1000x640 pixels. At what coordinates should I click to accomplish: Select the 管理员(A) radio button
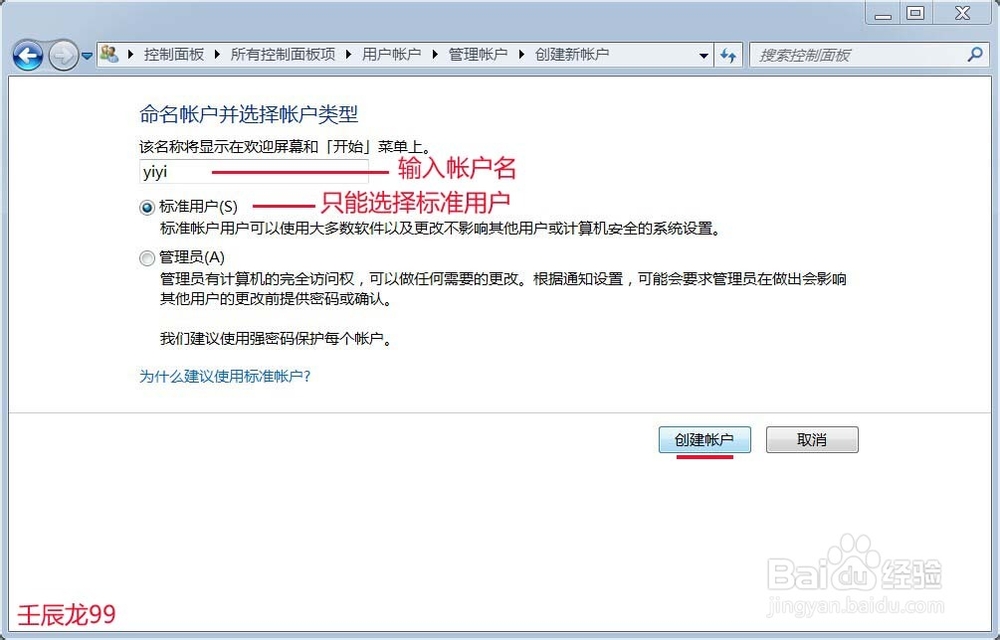tap(145, 257)
